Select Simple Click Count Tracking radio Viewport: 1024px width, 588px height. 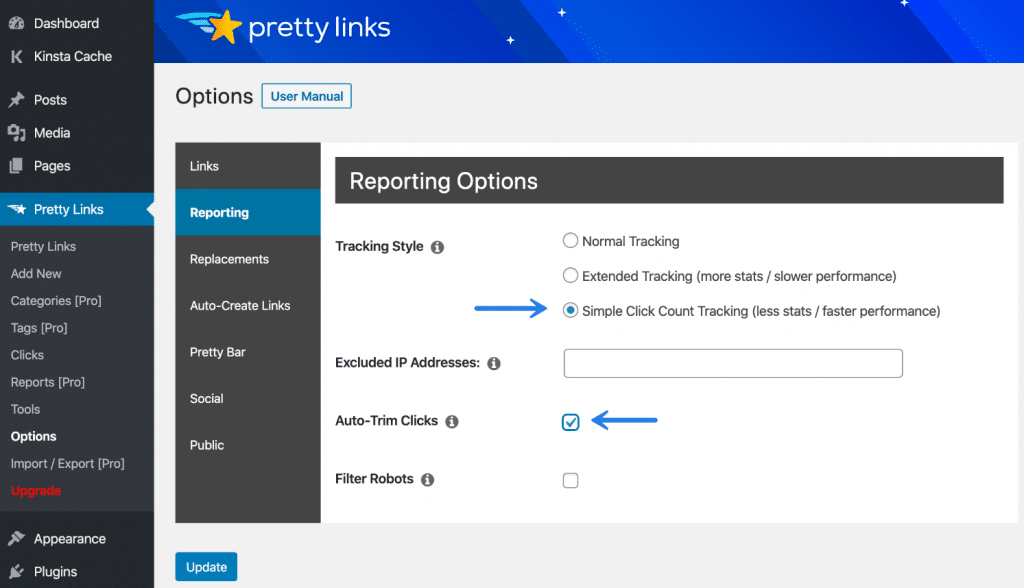[x=570, y=310]
